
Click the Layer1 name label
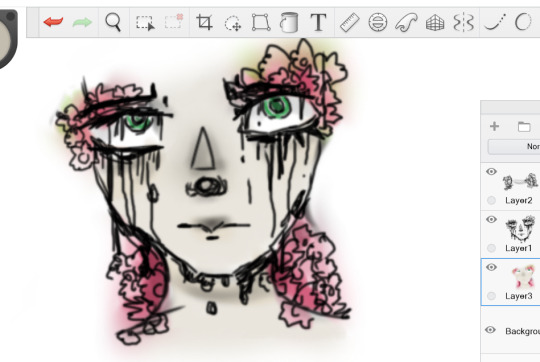519,248
